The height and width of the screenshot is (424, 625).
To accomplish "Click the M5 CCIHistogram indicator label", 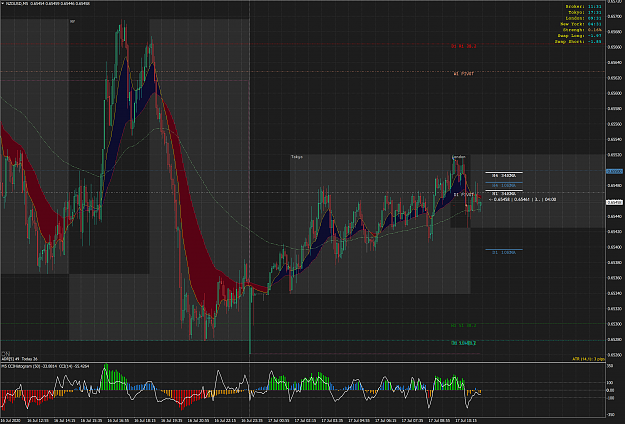I will tap(45, 366).
